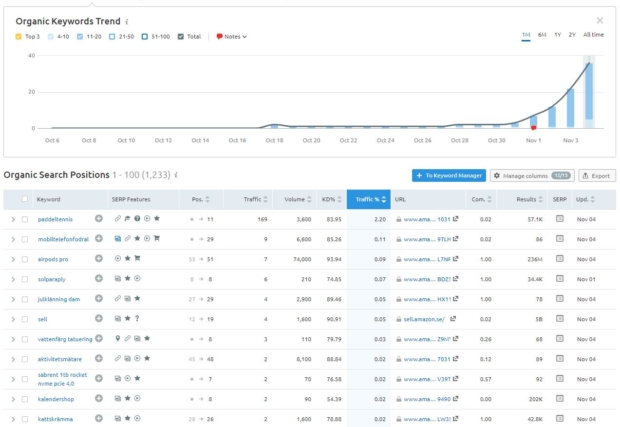This screenshot has height=427, width=620.
Task: Check the paddeltennis row checkbox
Action: (x=25, y=219)
